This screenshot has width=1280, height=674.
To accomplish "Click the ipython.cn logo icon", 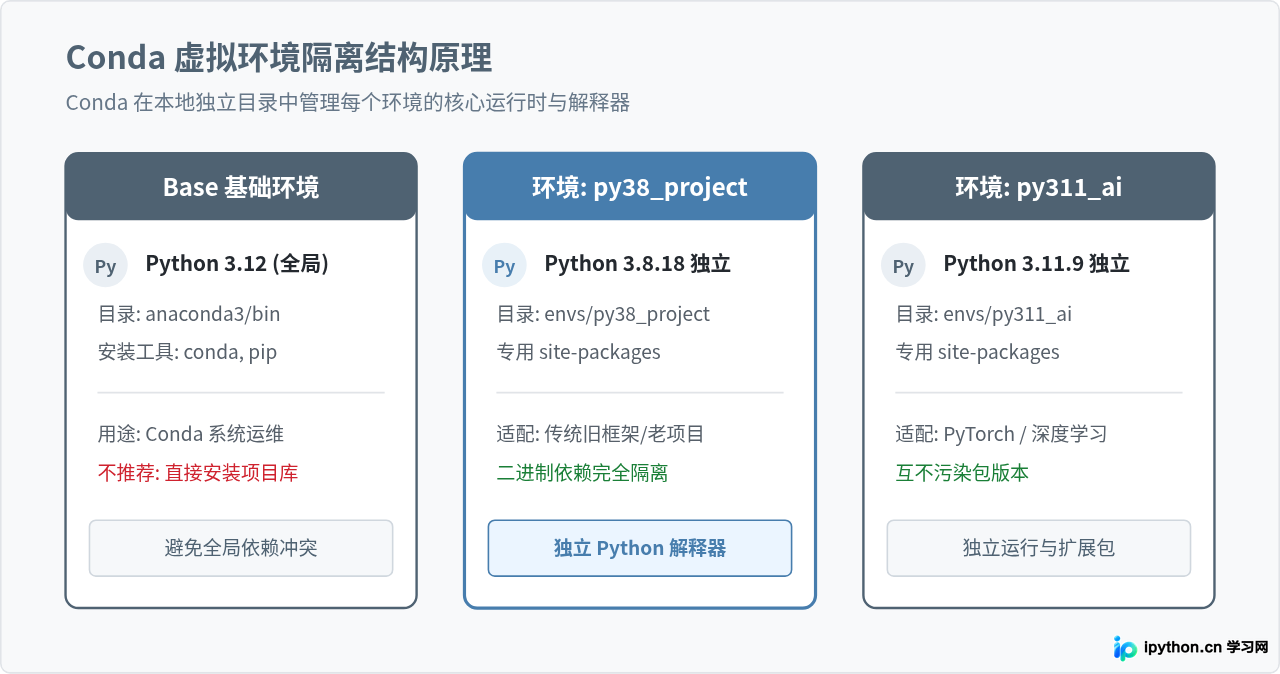I will click(1125, 648).
